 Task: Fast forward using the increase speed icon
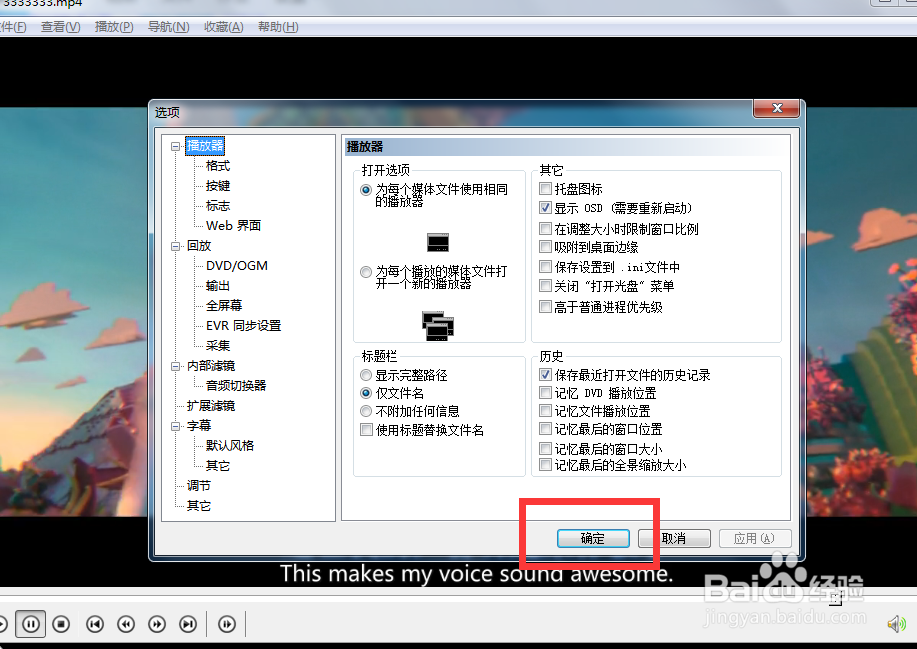tap(157, 623)
